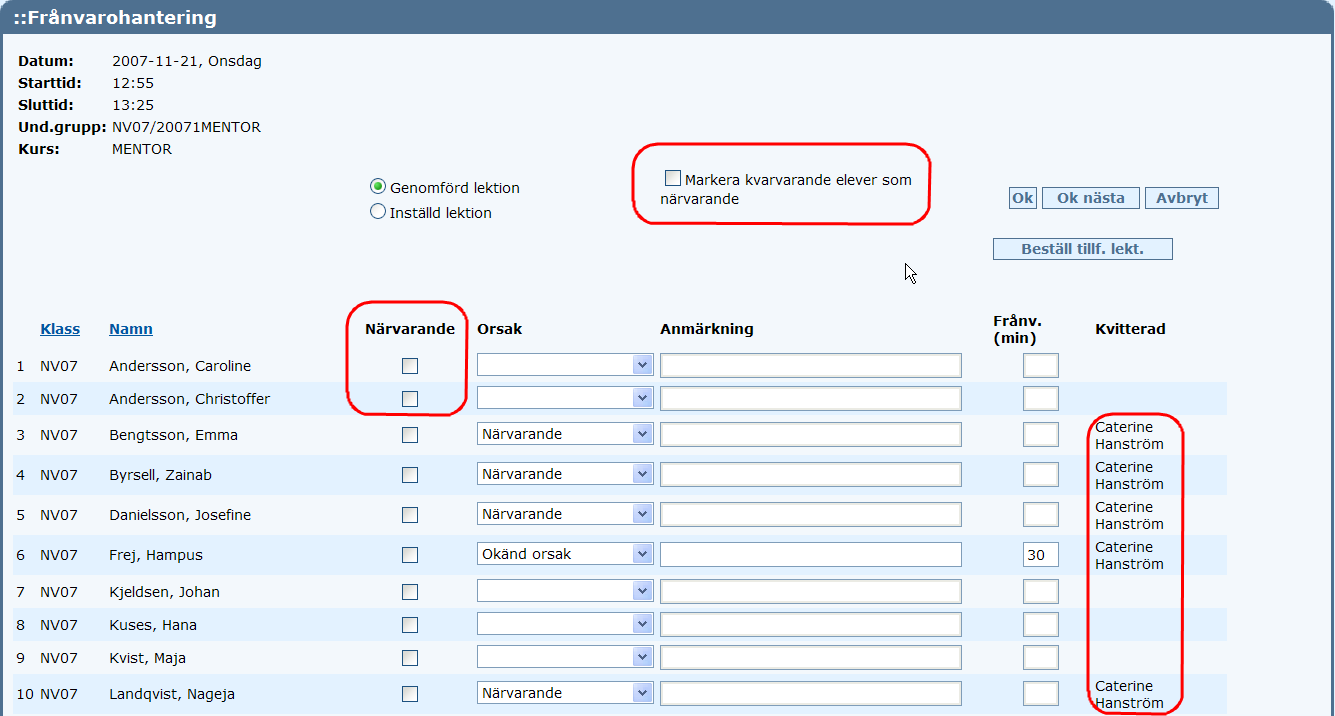Click Anmärkning field for Kuses, Hana
This screenshot has width=1335, height=716.
coord(811,624)
